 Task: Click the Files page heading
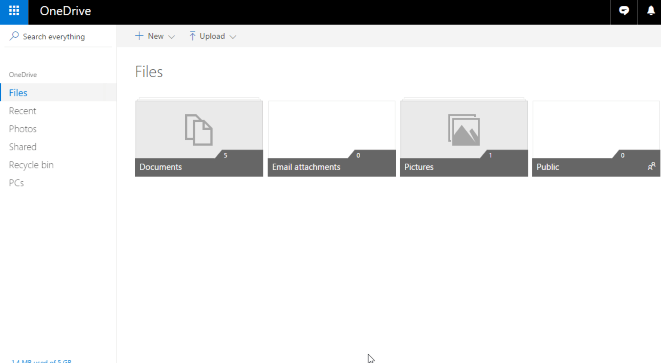[x=149, y=72]
